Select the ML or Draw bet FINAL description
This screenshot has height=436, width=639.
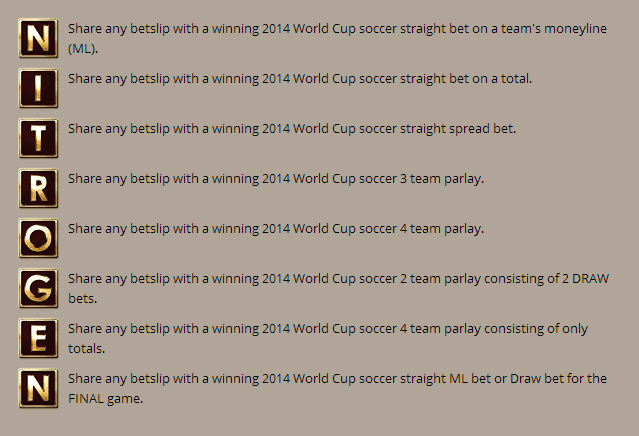pos(337,389)
